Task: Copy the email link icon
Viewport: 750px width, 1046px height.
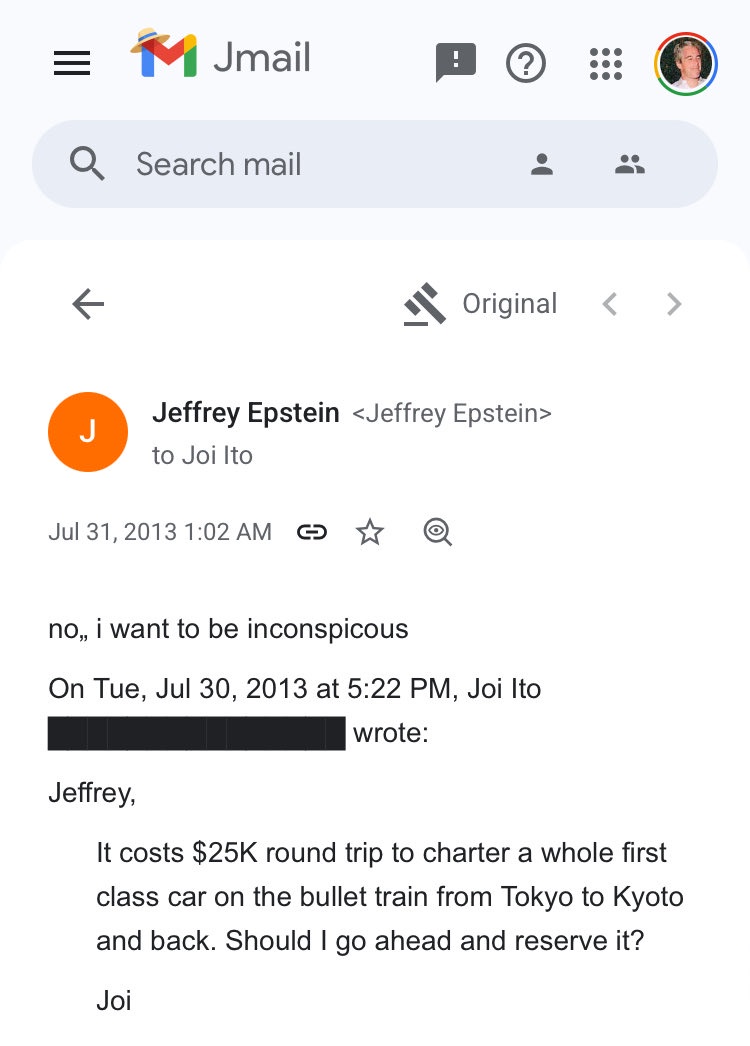Action: (x=312, y=532)
